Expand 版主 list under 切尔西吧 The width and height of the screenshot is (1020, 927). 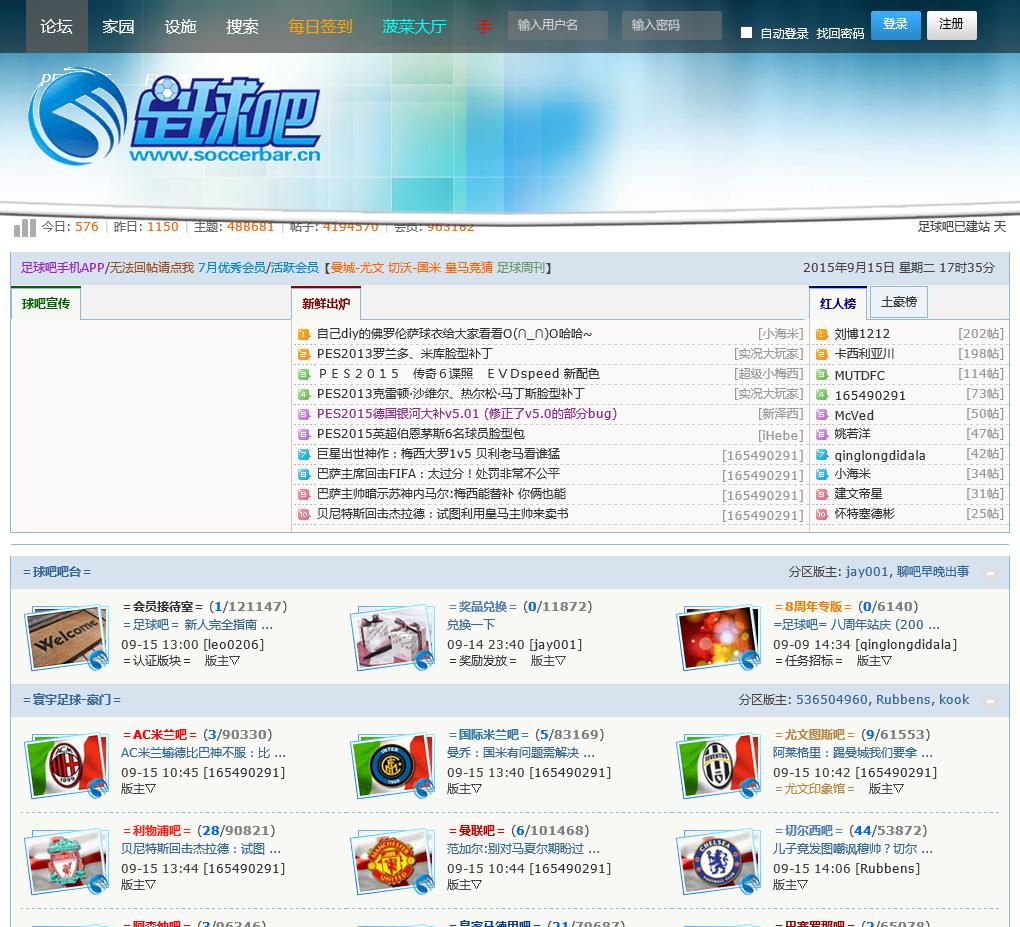pos(790,885)
